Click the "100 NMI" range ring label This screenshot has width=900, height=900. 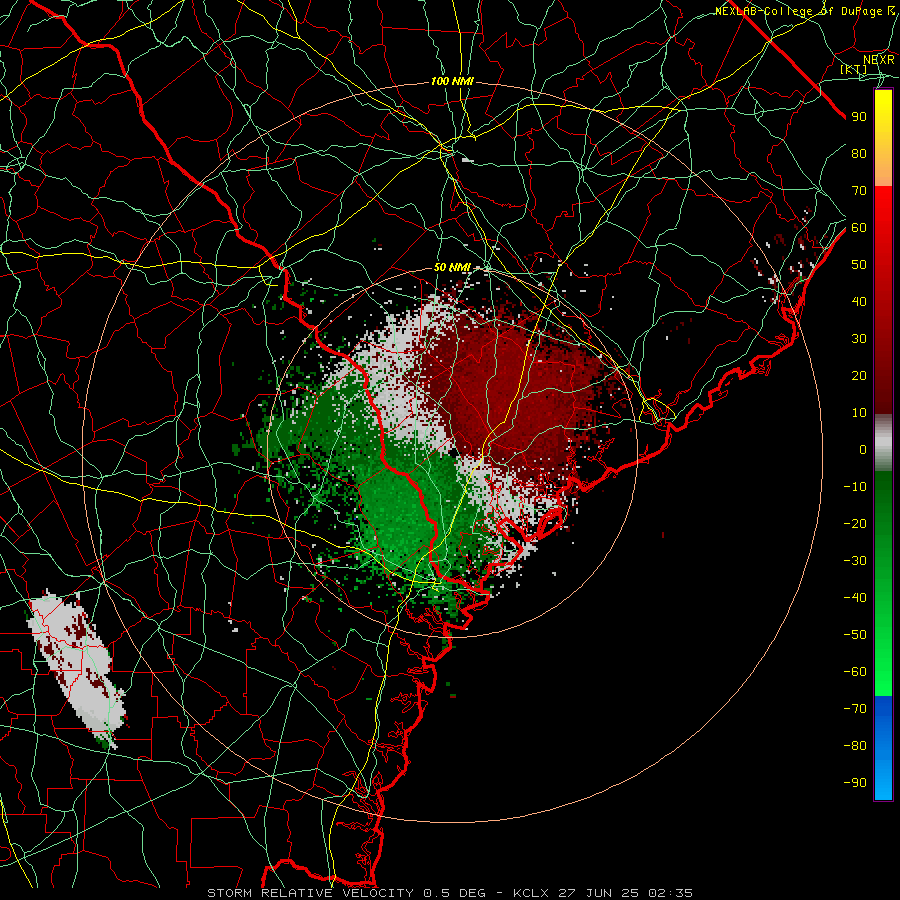(x=452, y=82)
